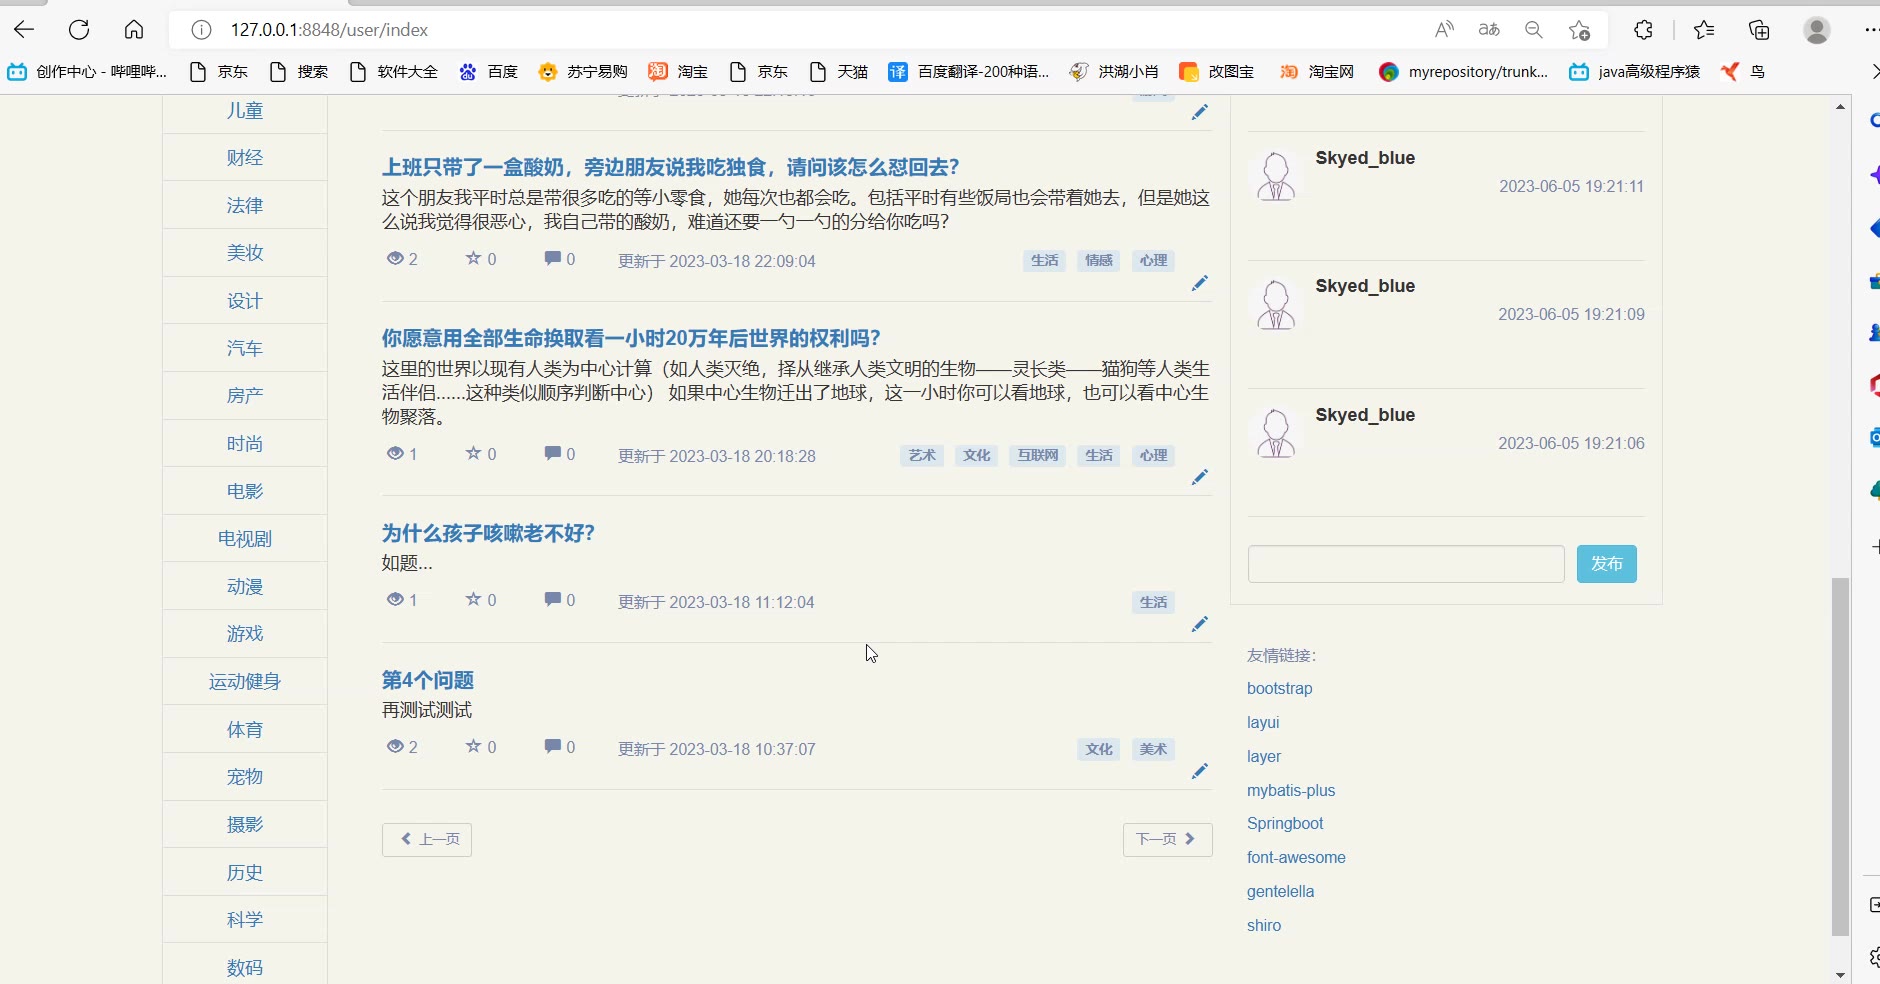
Task: Click the address bar URL
Action: coord(329,30)
